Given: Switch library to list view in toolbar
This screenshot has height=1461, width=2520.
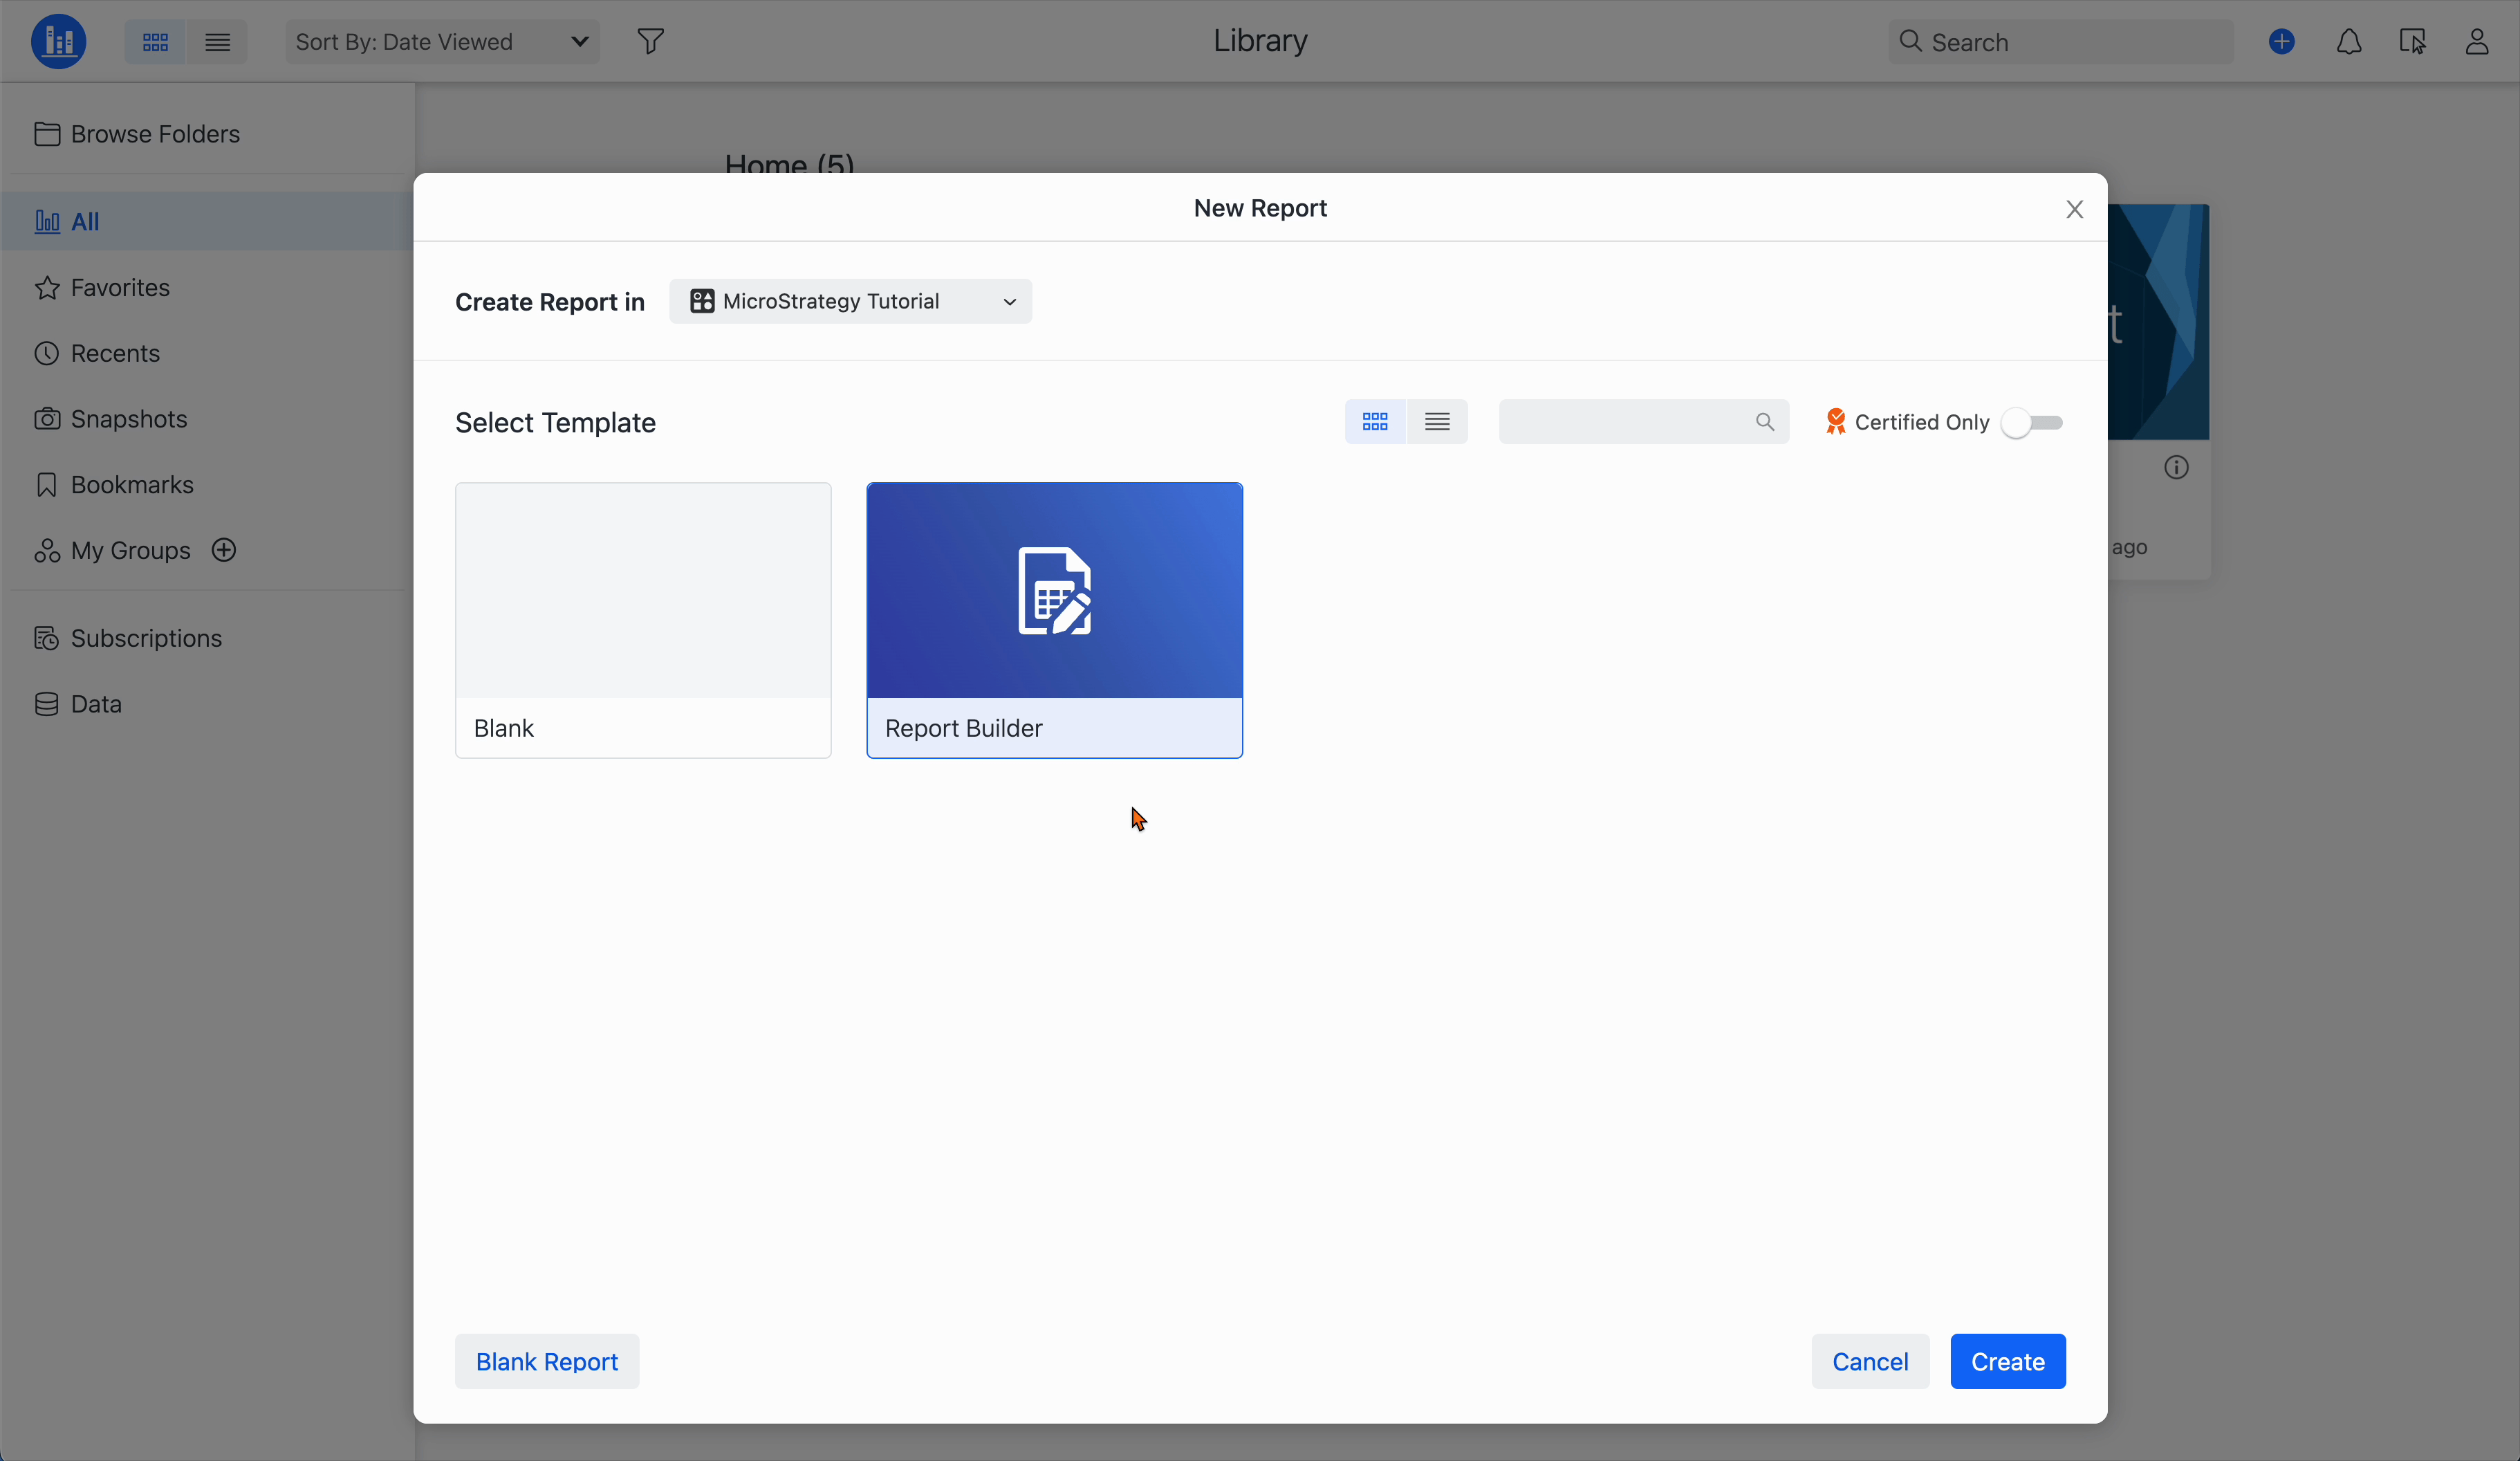Looking at the screenshot, I should pyautogui.click(x=217, y=41).
